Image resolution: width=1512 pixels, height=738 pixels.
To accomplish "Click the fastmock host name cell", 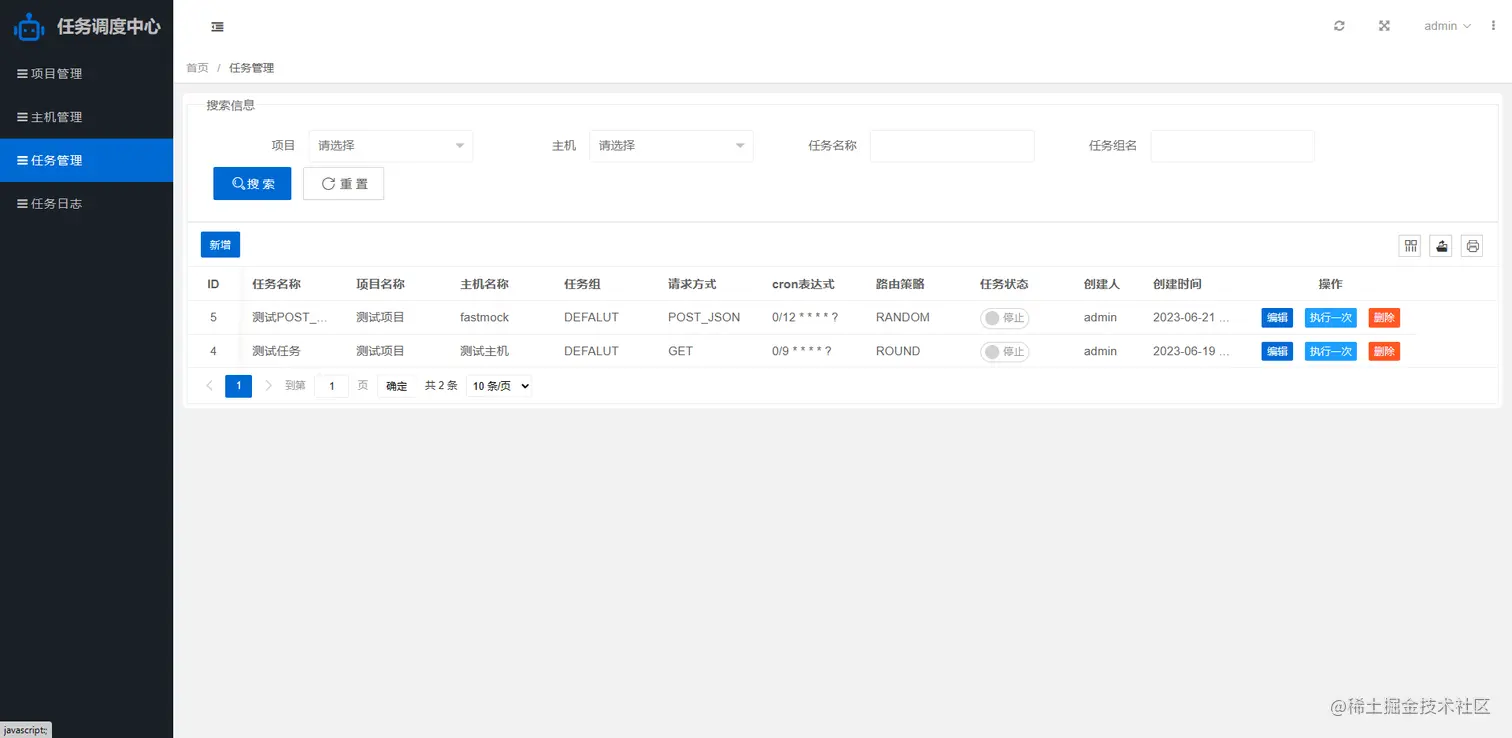I will click(x=484, y=318).
